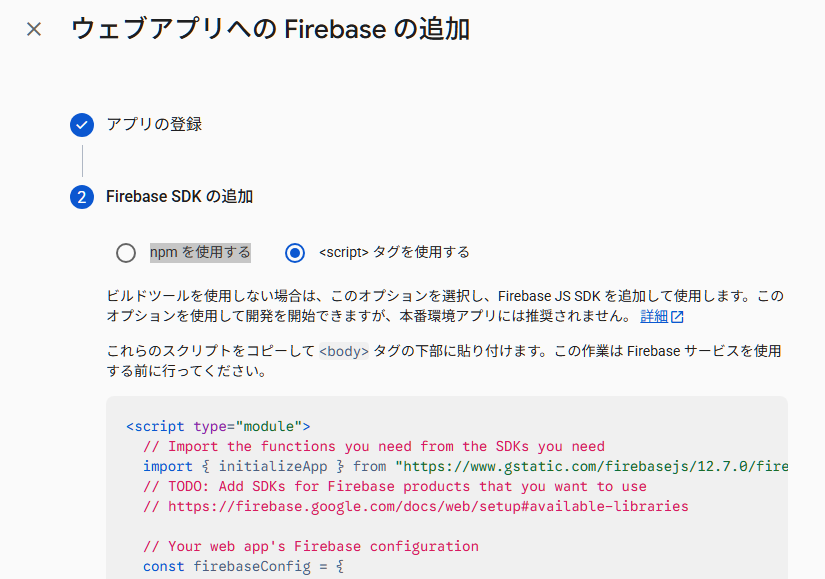Click the external link icon beside 詳細
This screenshot has width=825, height=579.
[677, 317]
